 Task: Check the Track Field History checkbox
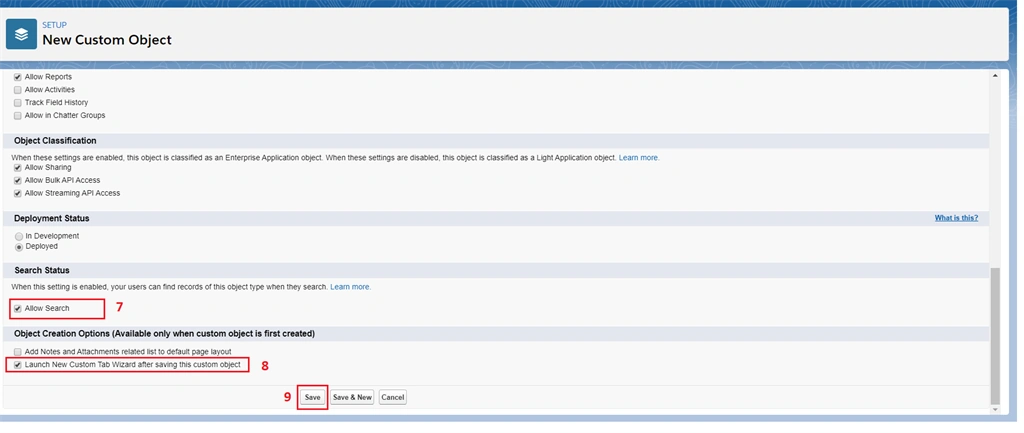pyautogui.click(x=18, y=103)
